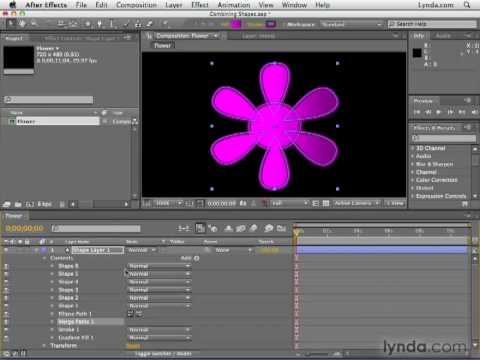Expand the Channel effects category
Viewport: 480px width, 360px height.
[413, 172]
